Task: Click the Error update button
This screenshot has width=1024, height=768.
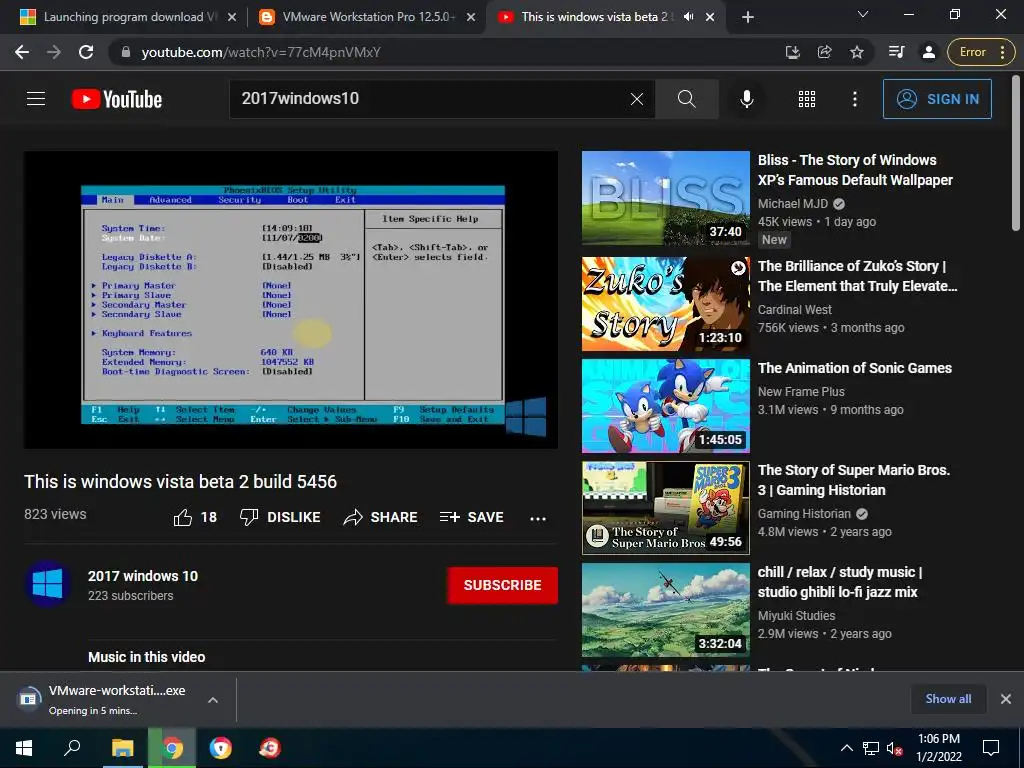Action: click(x=980, y=52)
